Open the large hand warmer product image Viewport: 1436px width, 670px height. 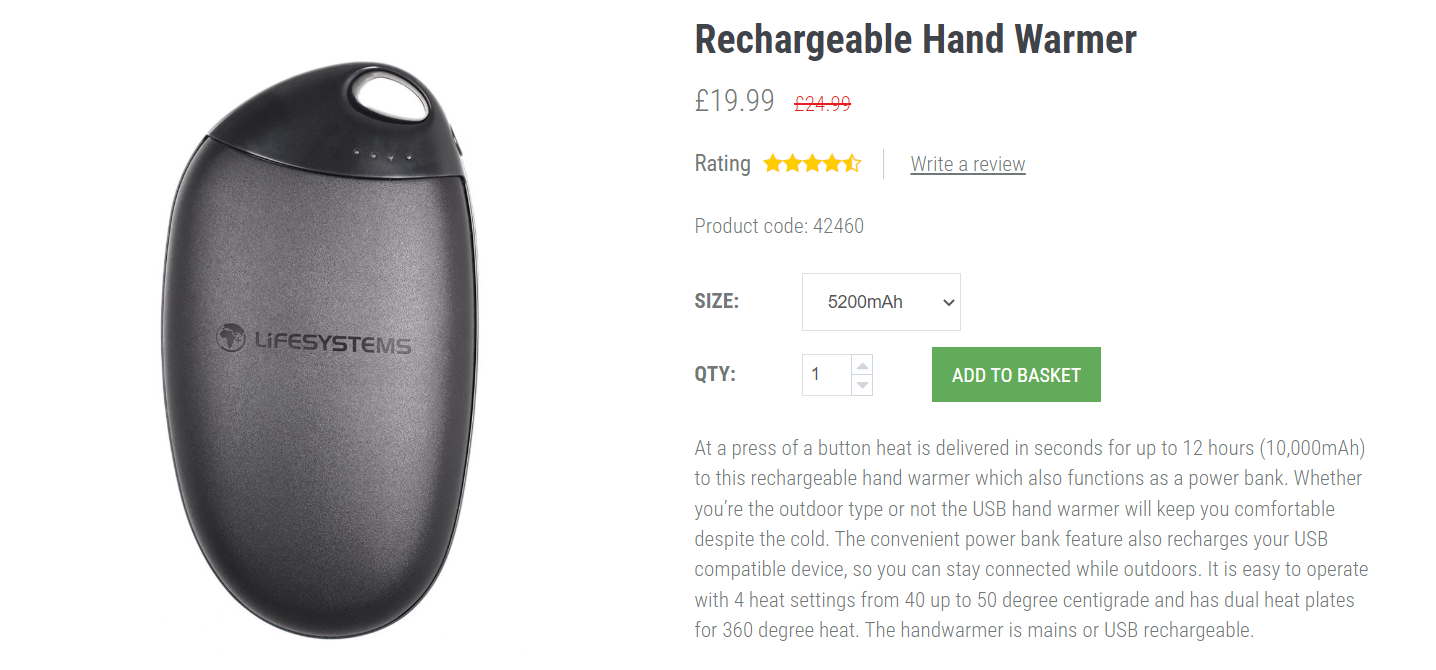click(315, 350)
